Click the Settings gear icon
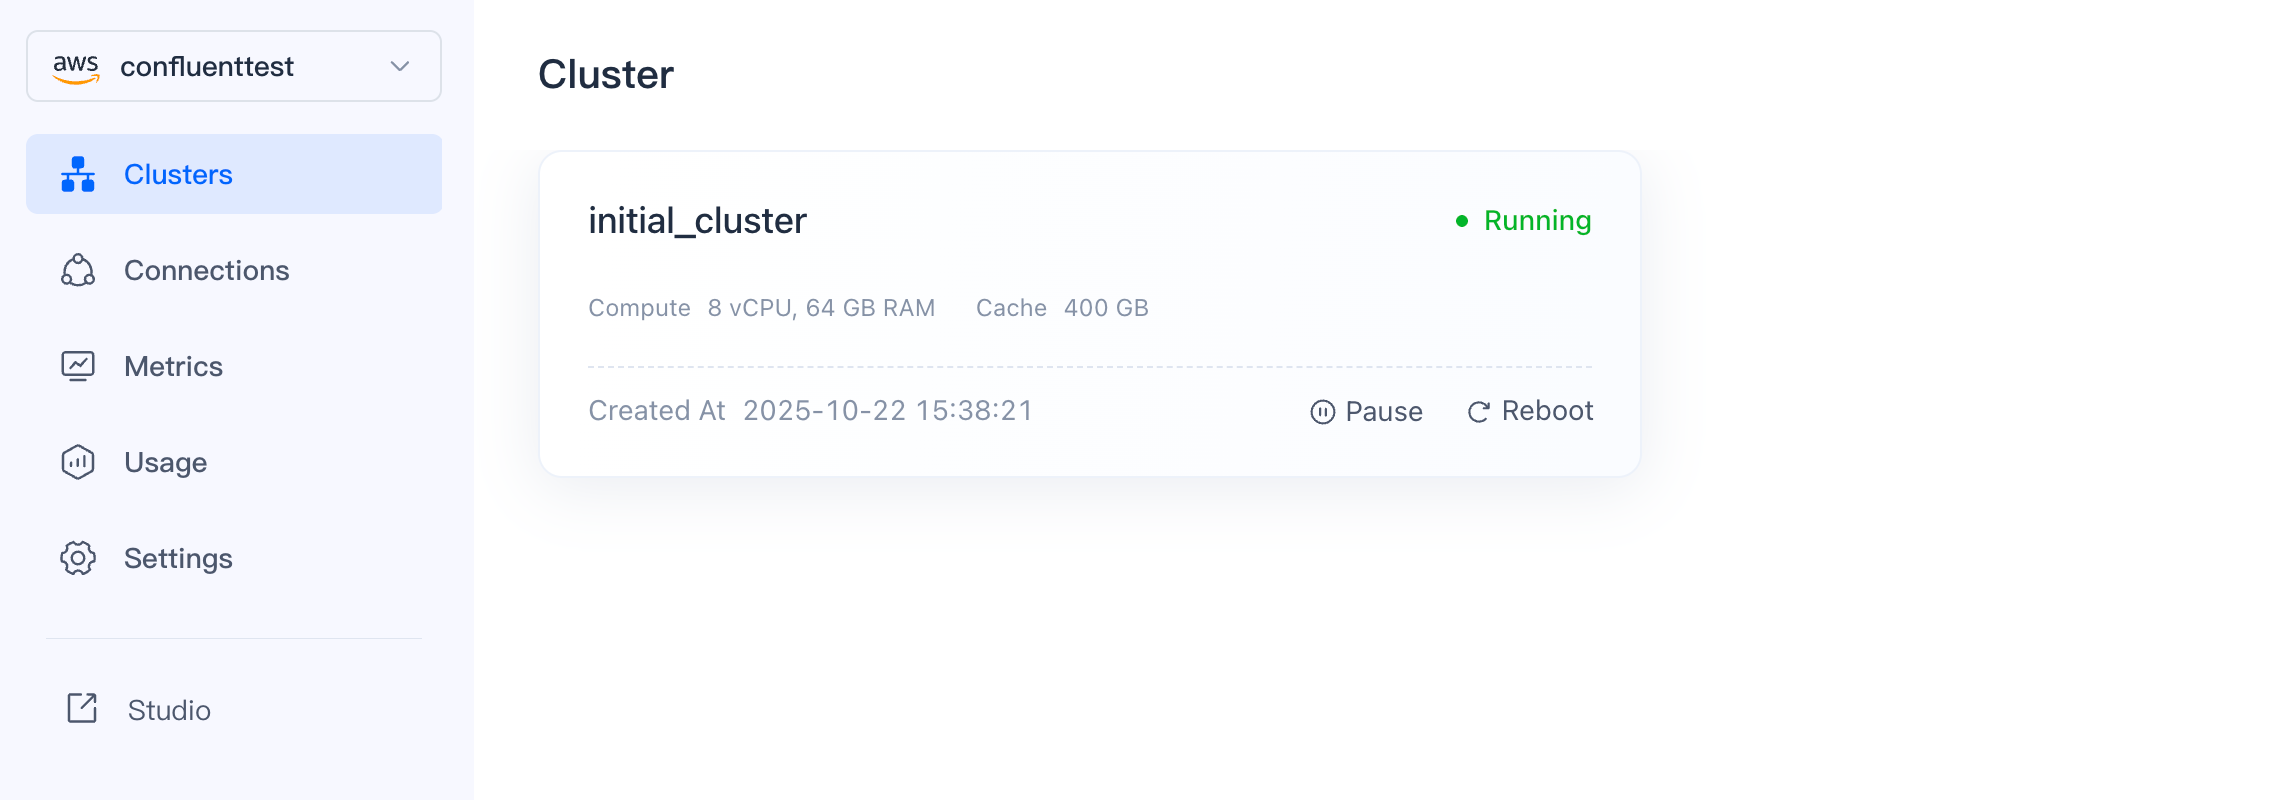2272x800 pixels. 78,558
